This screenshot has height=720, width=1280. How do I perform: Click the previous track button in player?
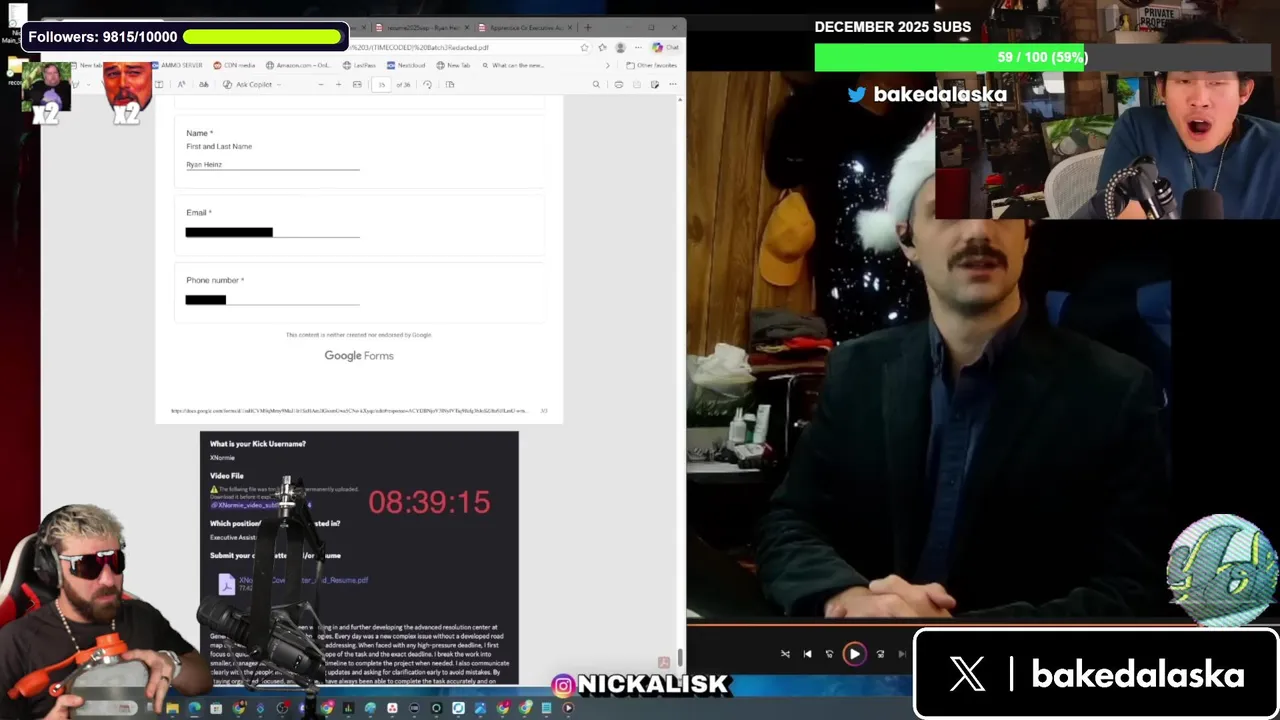[807, 654]
